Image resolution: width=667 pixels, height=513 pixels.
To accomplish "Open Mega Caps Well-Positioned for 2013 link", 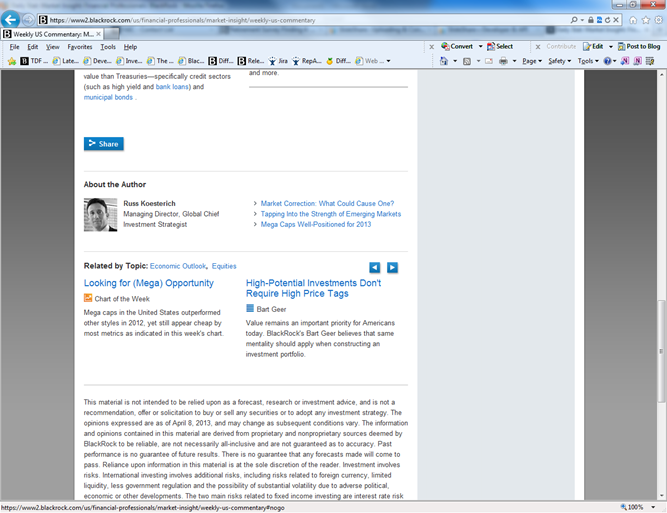I will (x=316, y=224).
